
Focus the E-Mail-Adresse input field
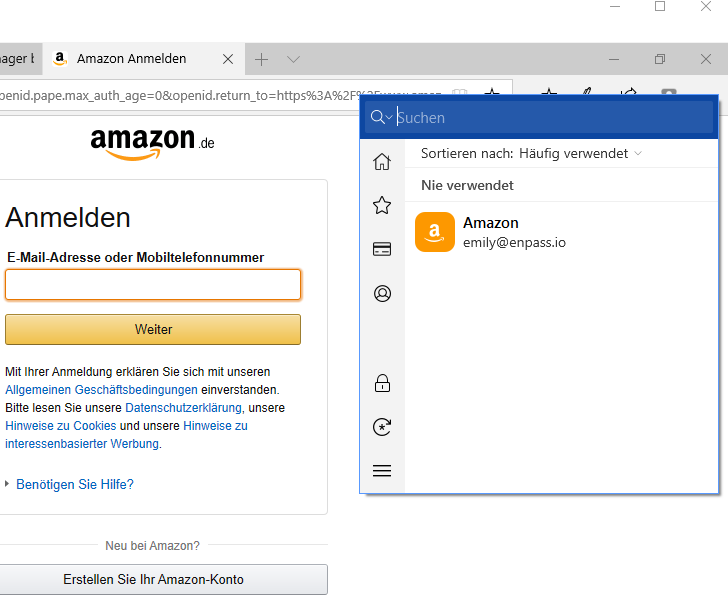click(x=153, y=285)
